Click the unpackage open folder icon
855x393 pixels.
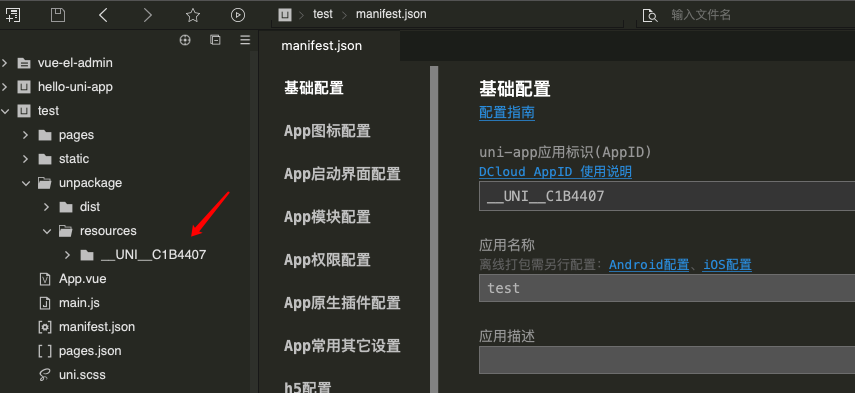tap(45, 183)
